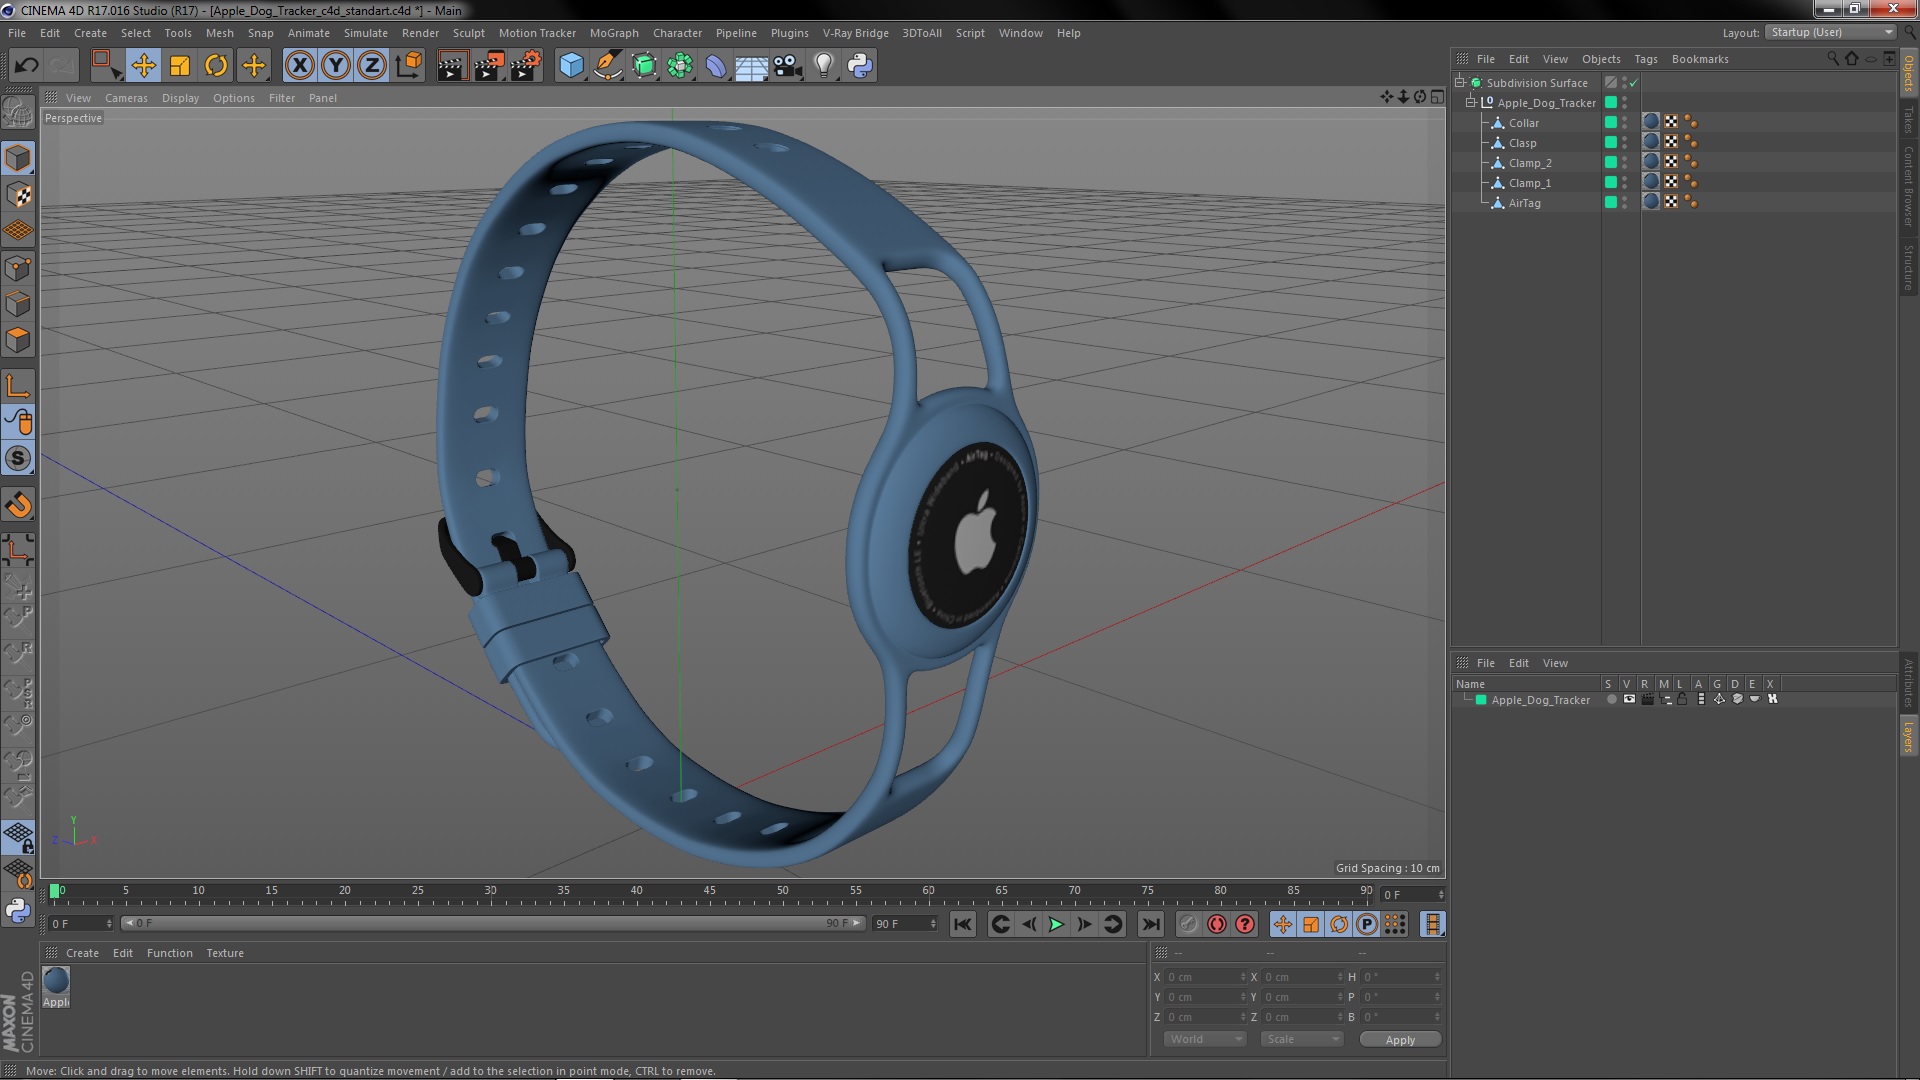This screenshot has height=1080, width=1920.
Task: Switch to Model mode in left palette
Action: (x=18, y=158)
